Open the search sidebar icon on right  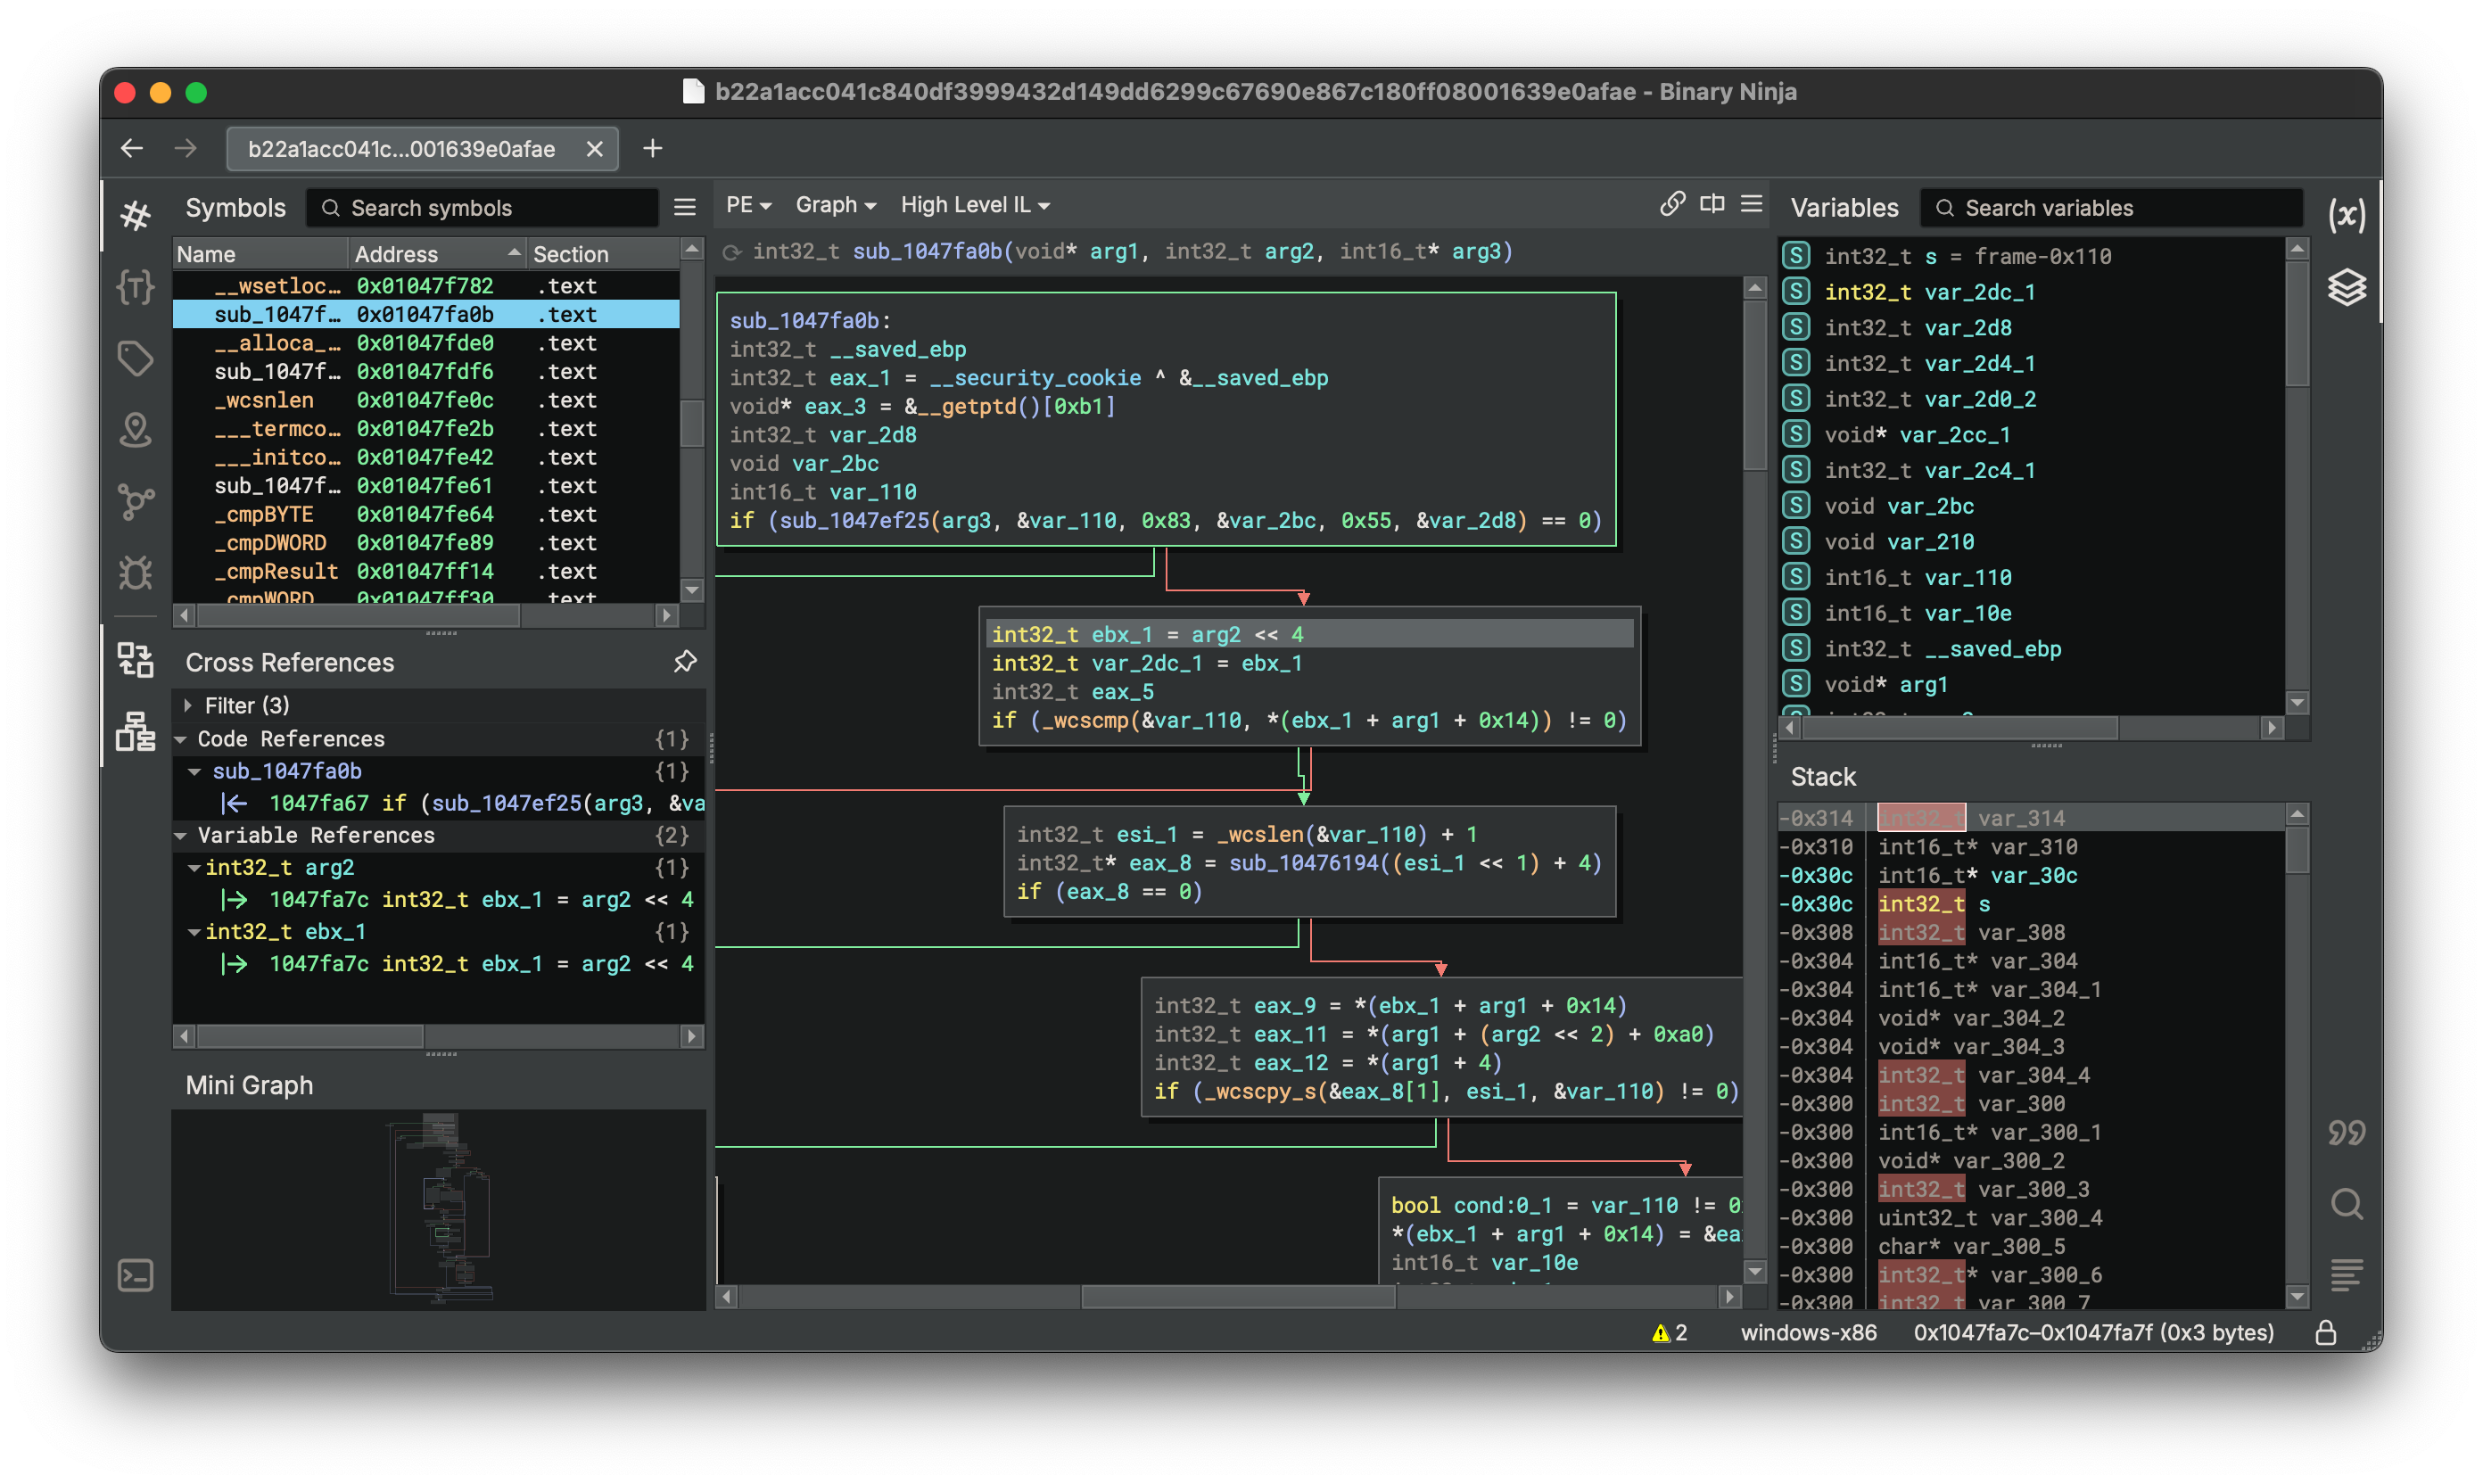coord(2346,1204)
